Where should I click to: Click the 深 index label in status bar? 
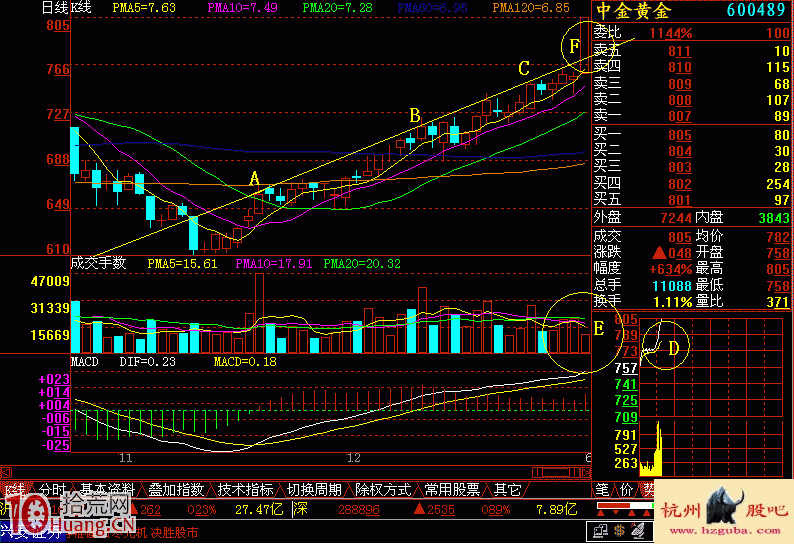[x=300, y=509]
